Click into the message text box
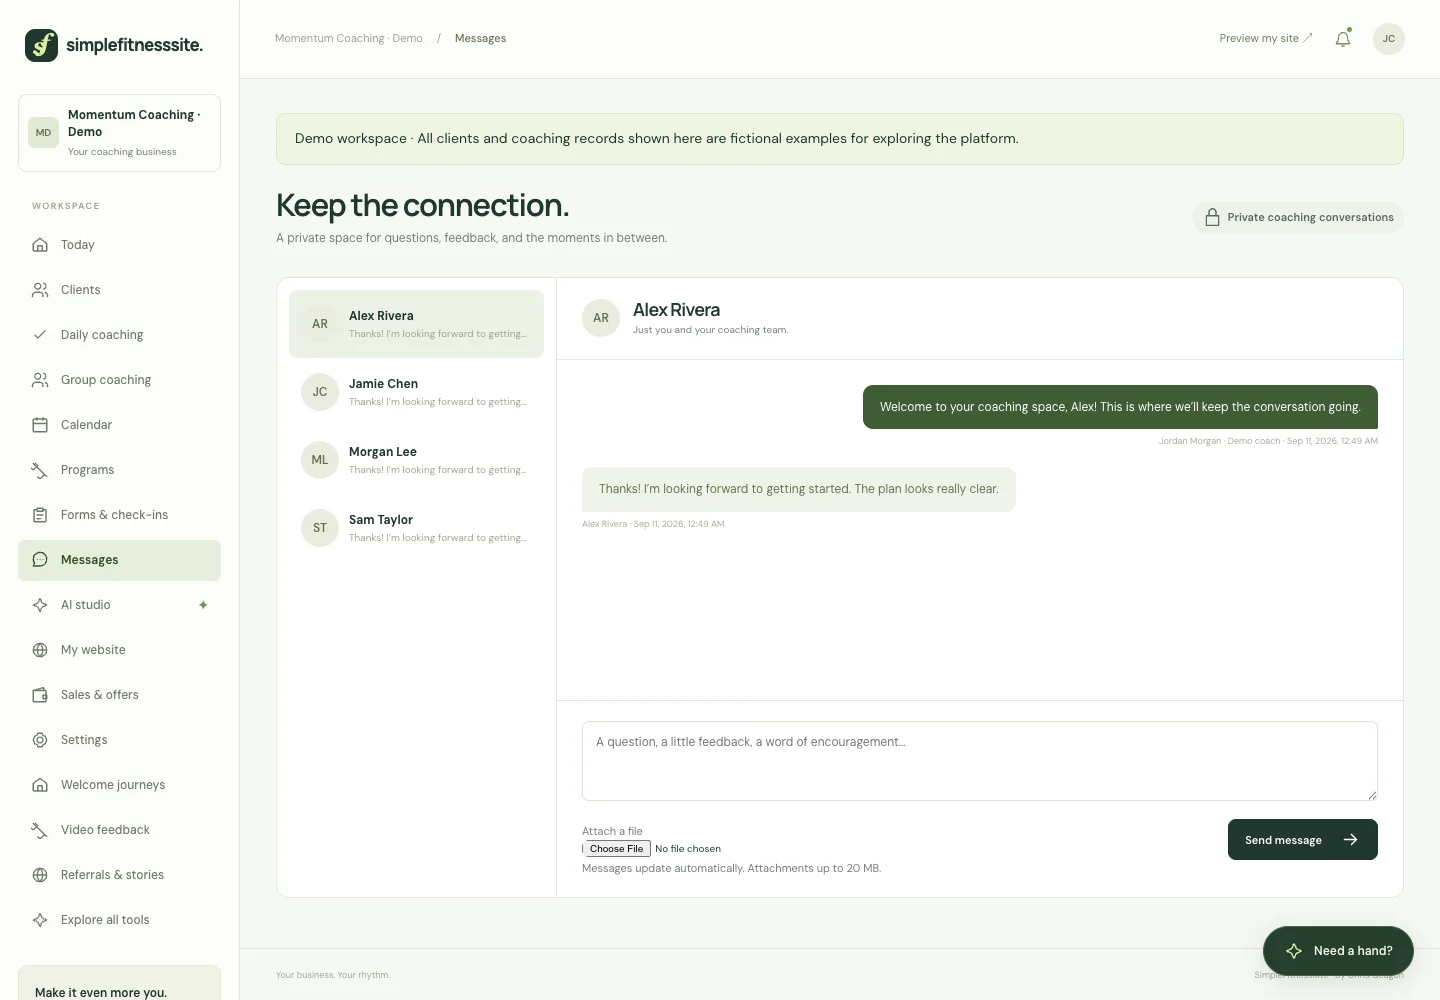Viewport: 1440px width, 1000px height. coord(980,761)
